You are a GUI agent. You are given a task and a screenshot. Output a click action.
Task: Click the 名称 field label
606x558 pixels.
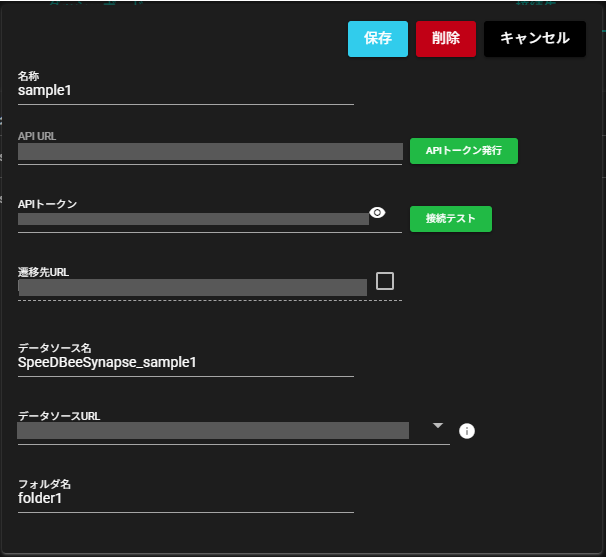coord(28,76)
